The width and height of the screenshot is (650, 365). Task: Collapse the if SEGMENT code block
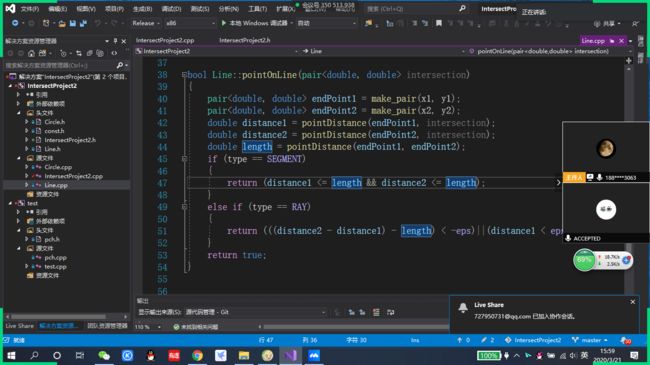click(x=184, y=159)
